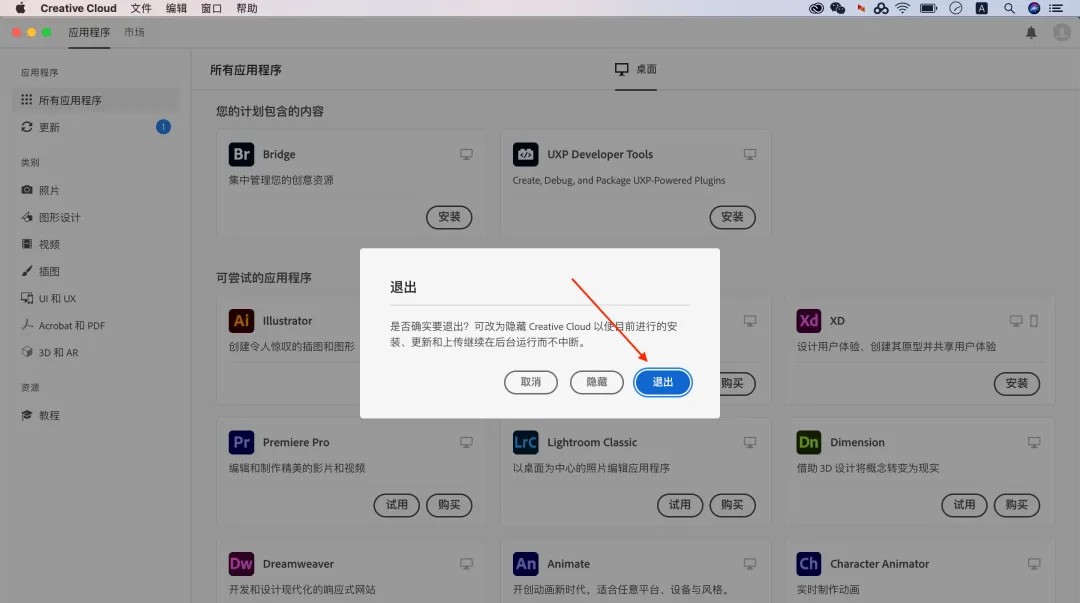Click 取消 to dismiss the quit dialog
This screenshot has height=603, width=1080.
click(x=530, y=382)
